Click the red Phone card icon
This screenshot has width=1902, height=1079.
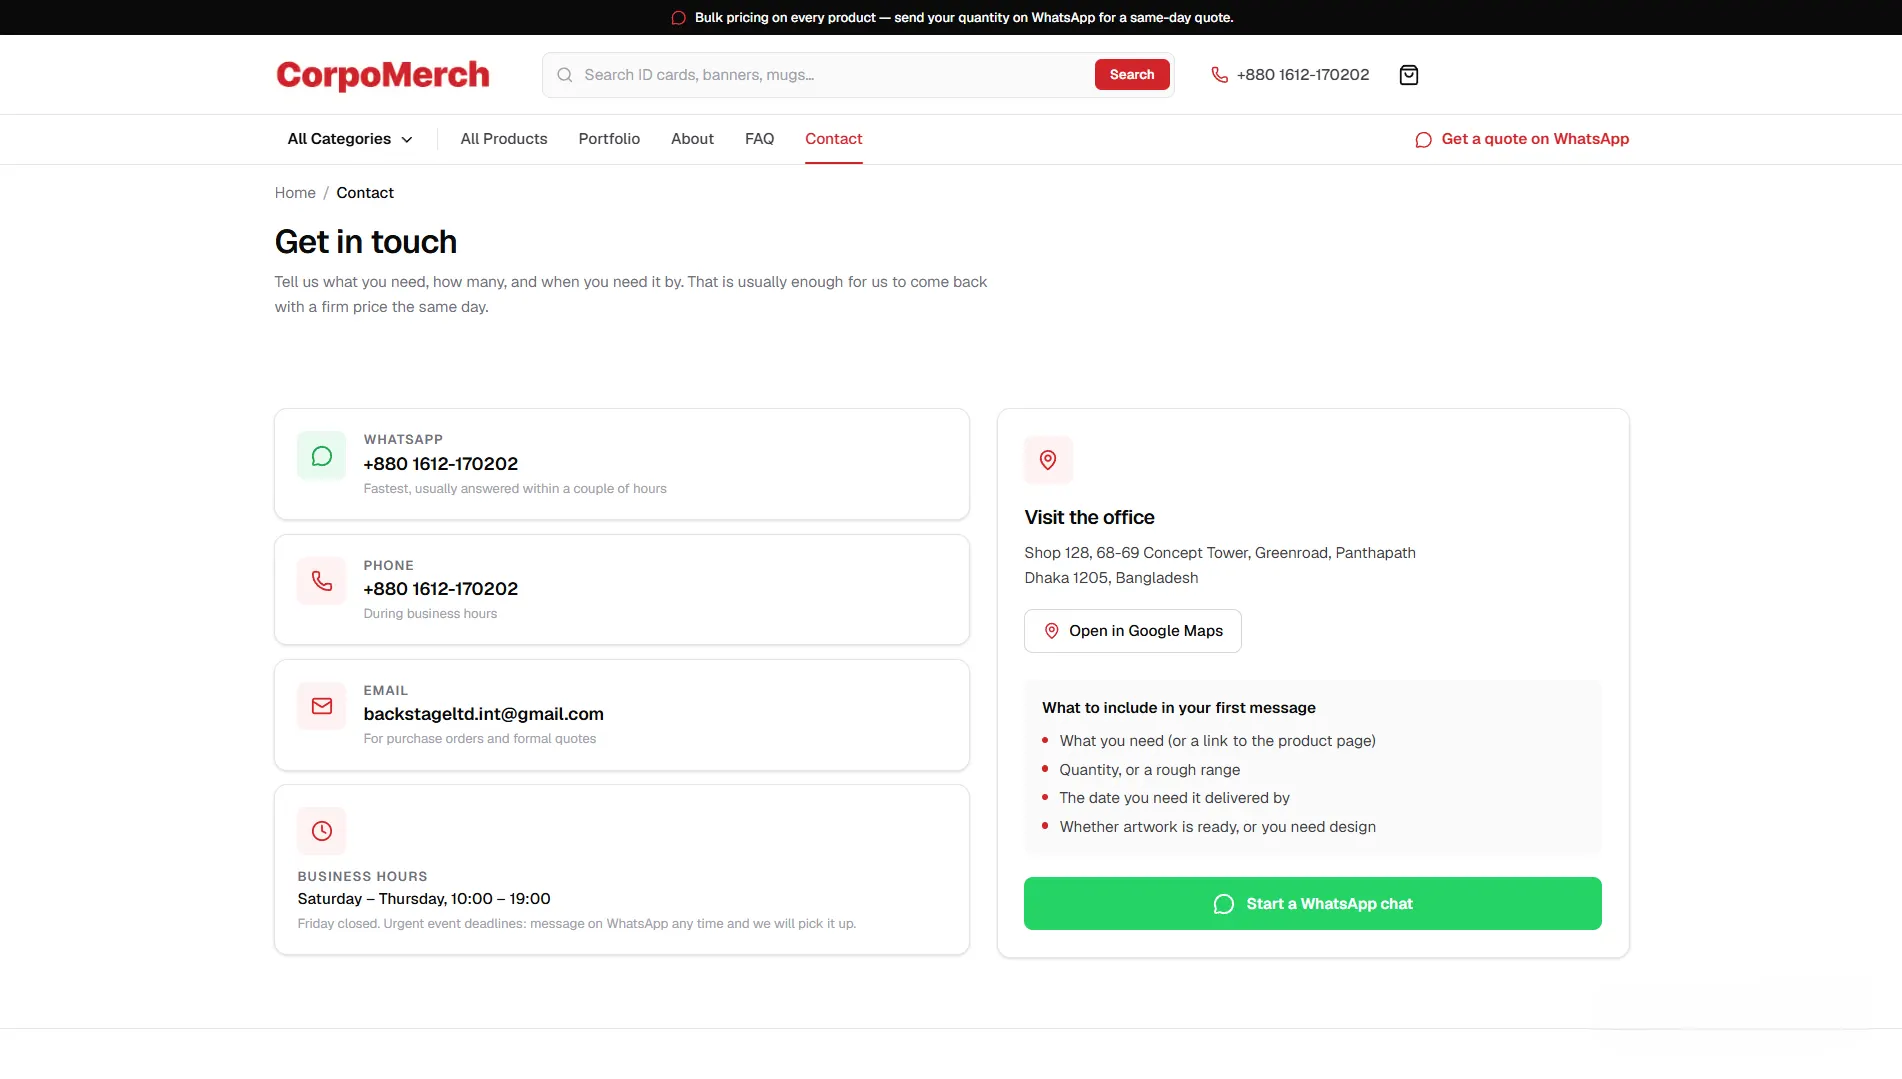[322, 581]
